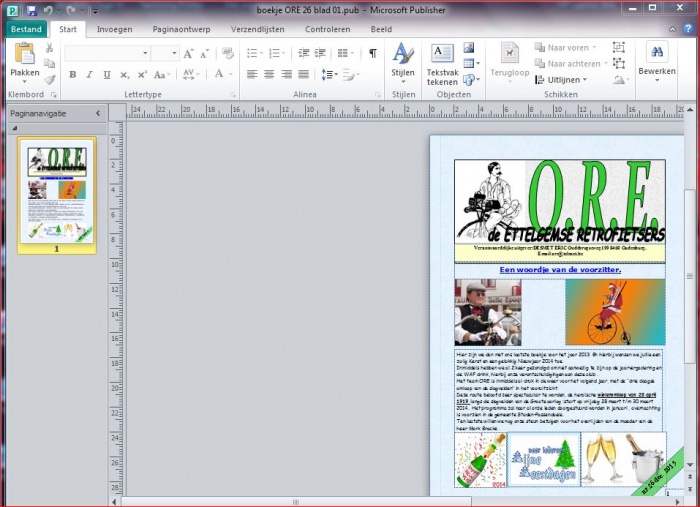The image size is (700, 507).
Task: Minimize the ribbon with the caret
Action: coord(672,29)
